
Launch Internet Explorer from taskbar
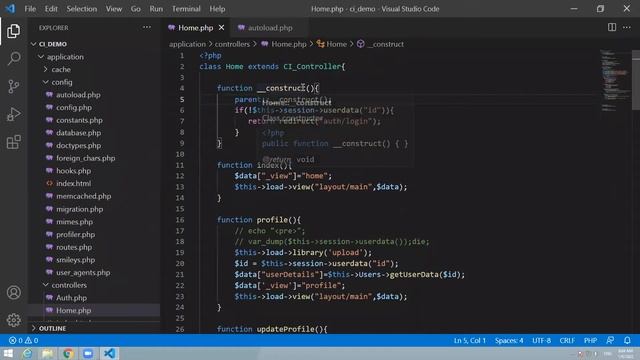point(27,353)
